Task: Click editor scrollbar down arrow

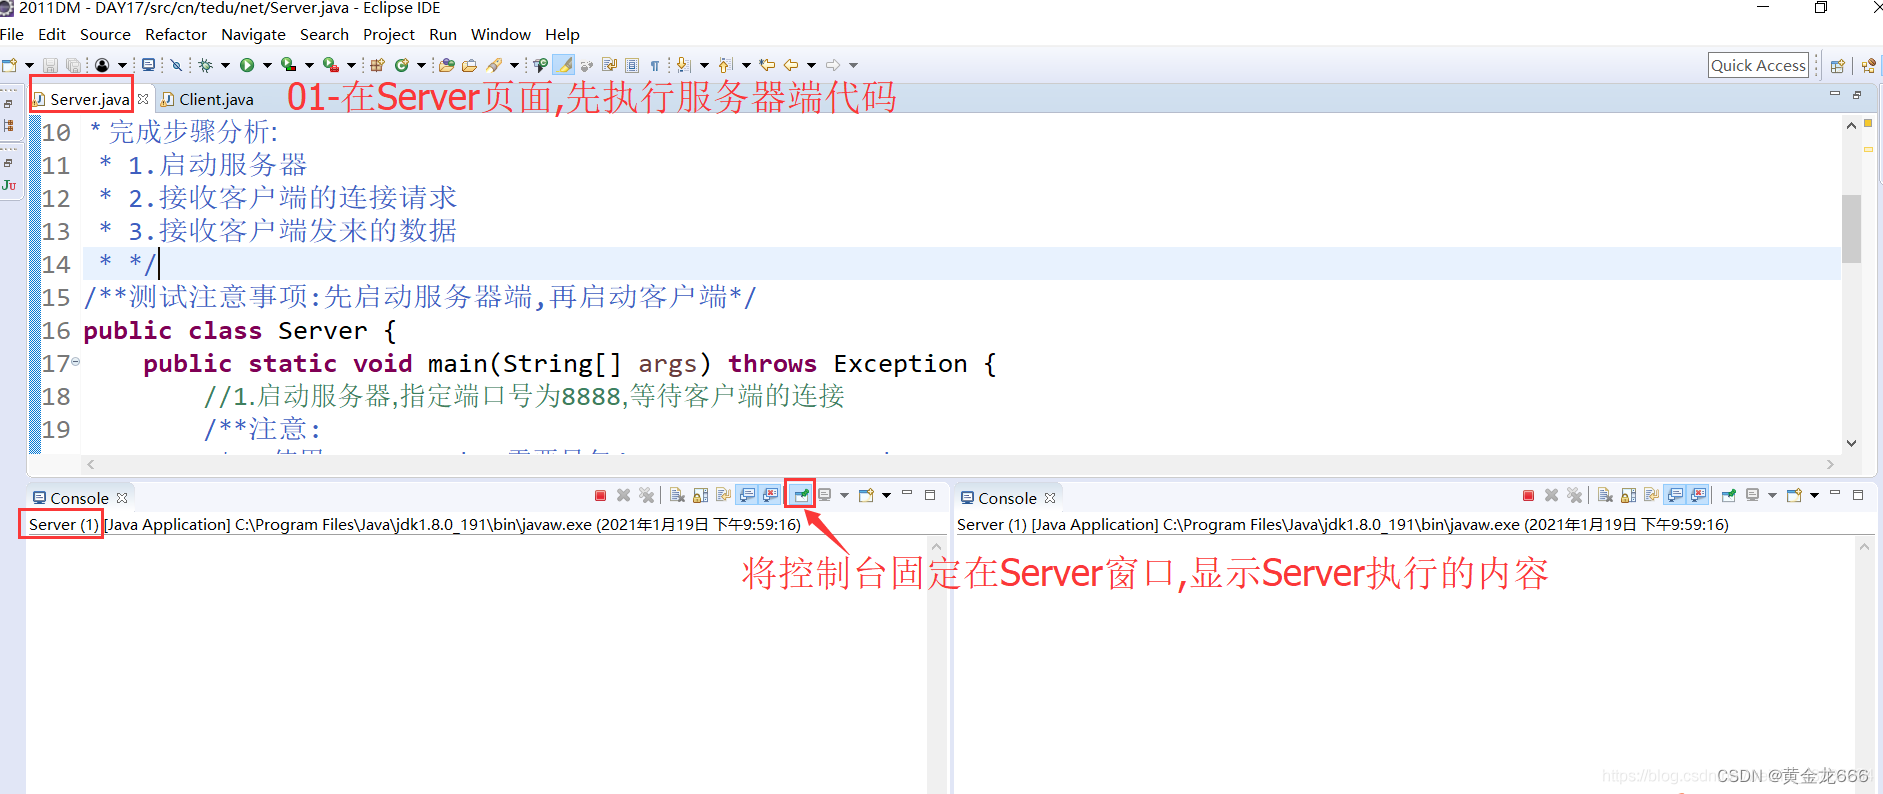Action: [x=1851, y=443]
